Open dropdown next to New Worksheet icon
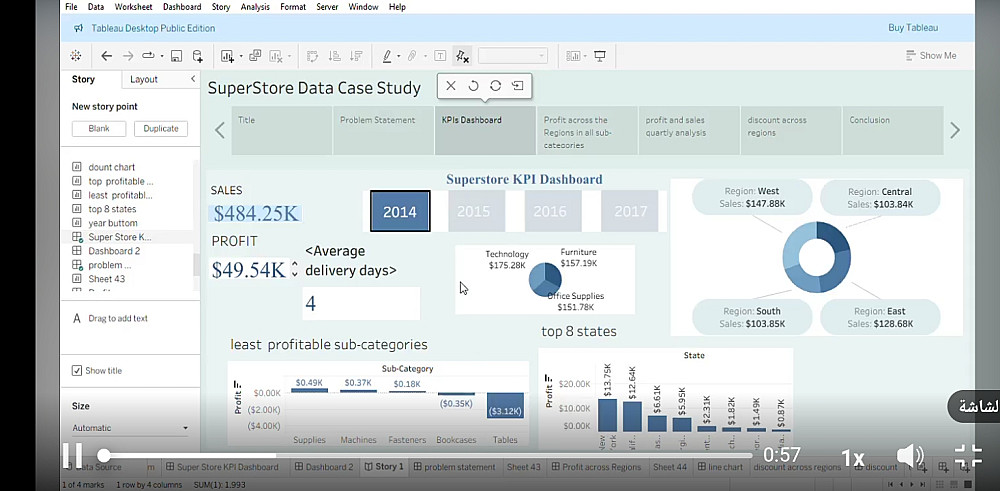 (x=241, y=56)
